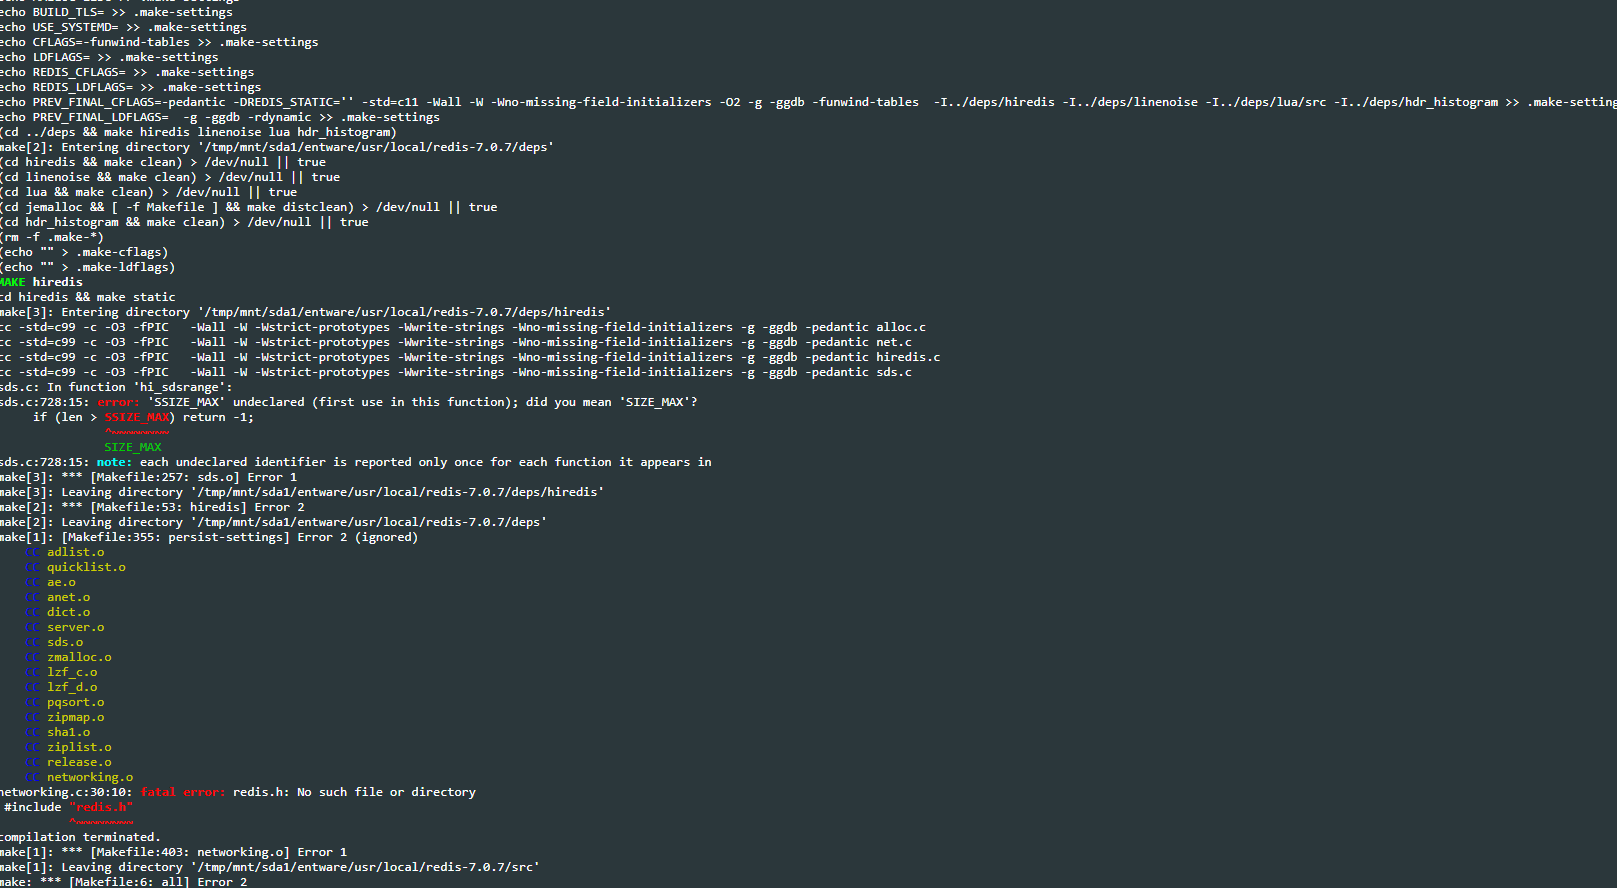Click the green MAKE hiredis line
1617x888 pixels.
[42, 282]
